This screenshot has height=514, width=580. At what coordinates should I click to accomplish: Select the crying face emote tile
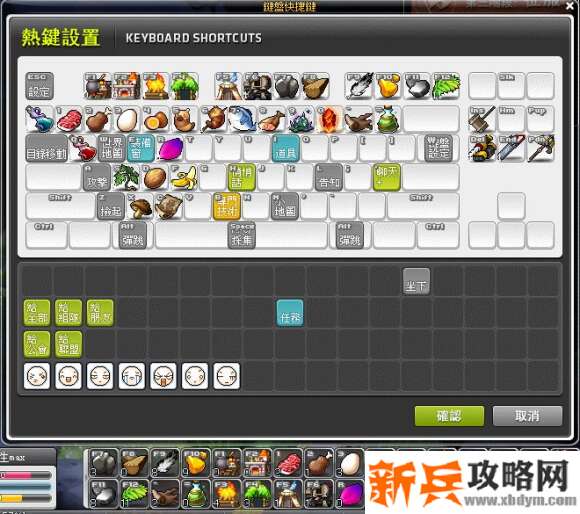[x=132, y=376]
